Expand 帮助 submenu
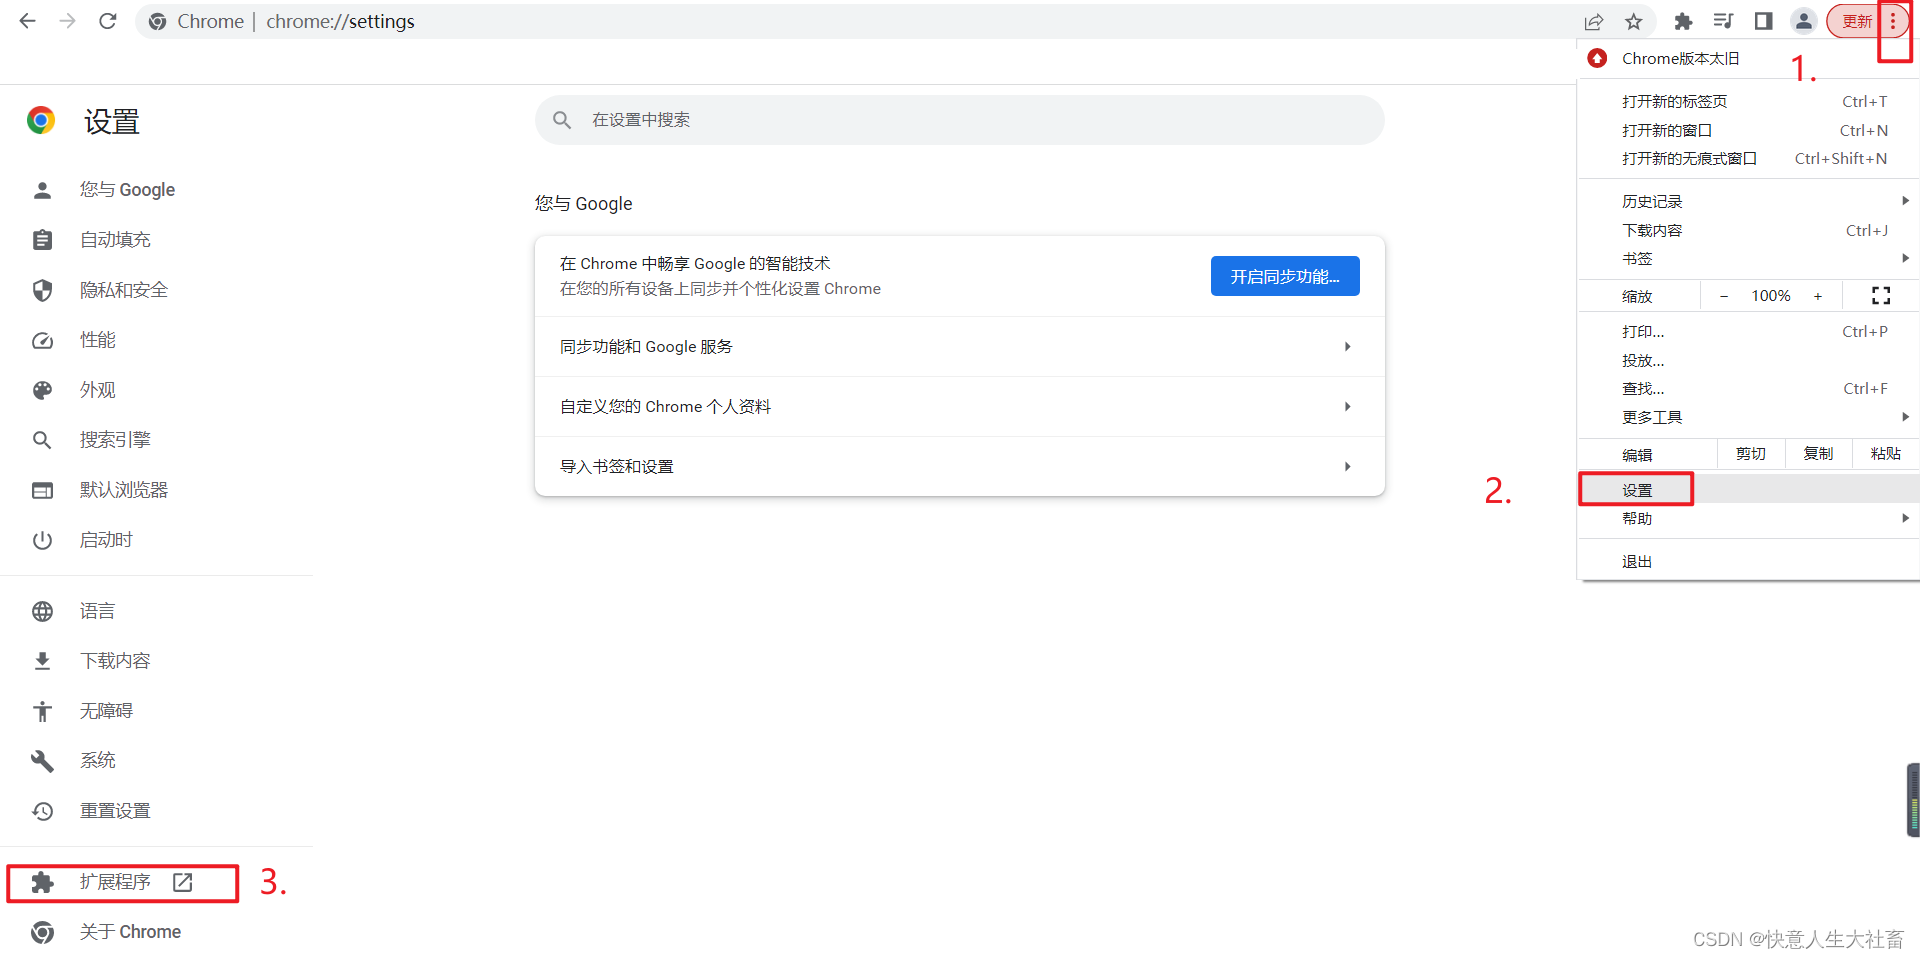This screenshot has width=1920, height=959. click(x=1748, y=518)
